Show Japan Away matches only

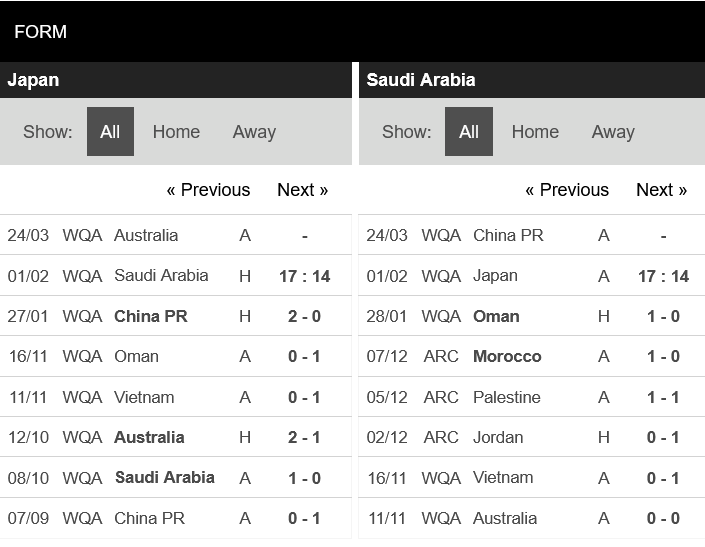254,132
